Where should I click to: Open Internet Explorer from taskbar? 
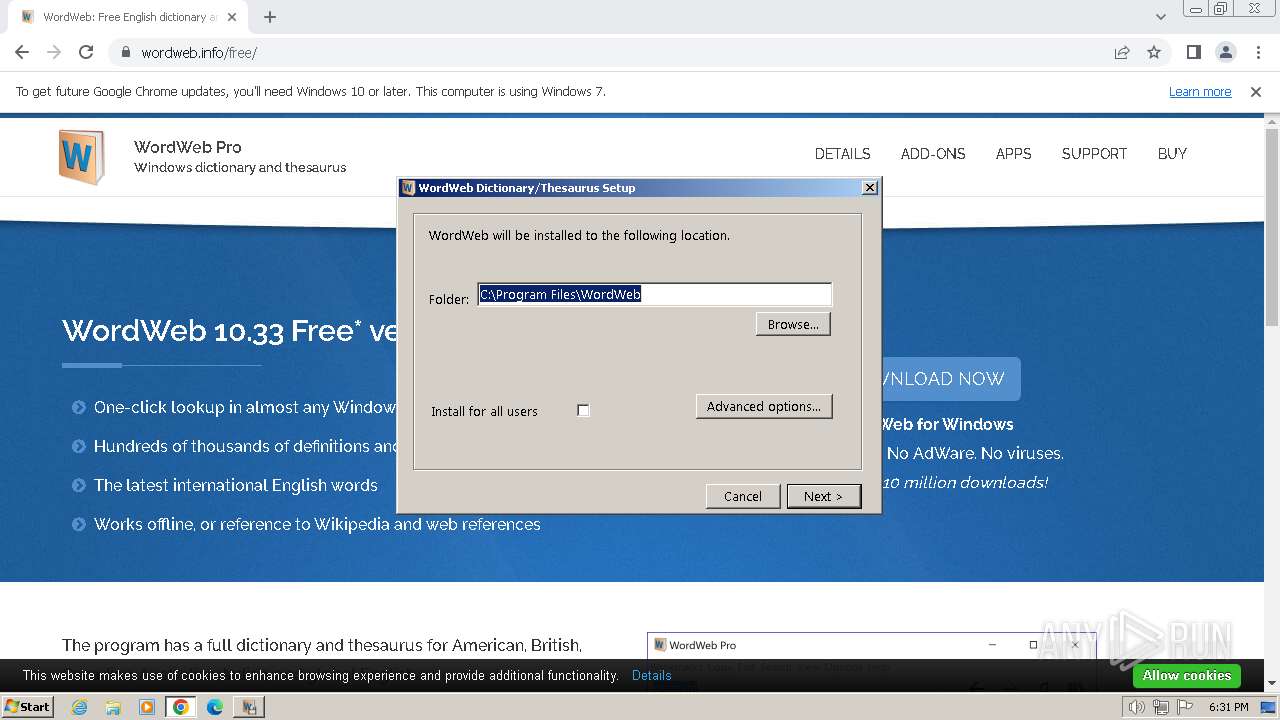coord(80,707)
